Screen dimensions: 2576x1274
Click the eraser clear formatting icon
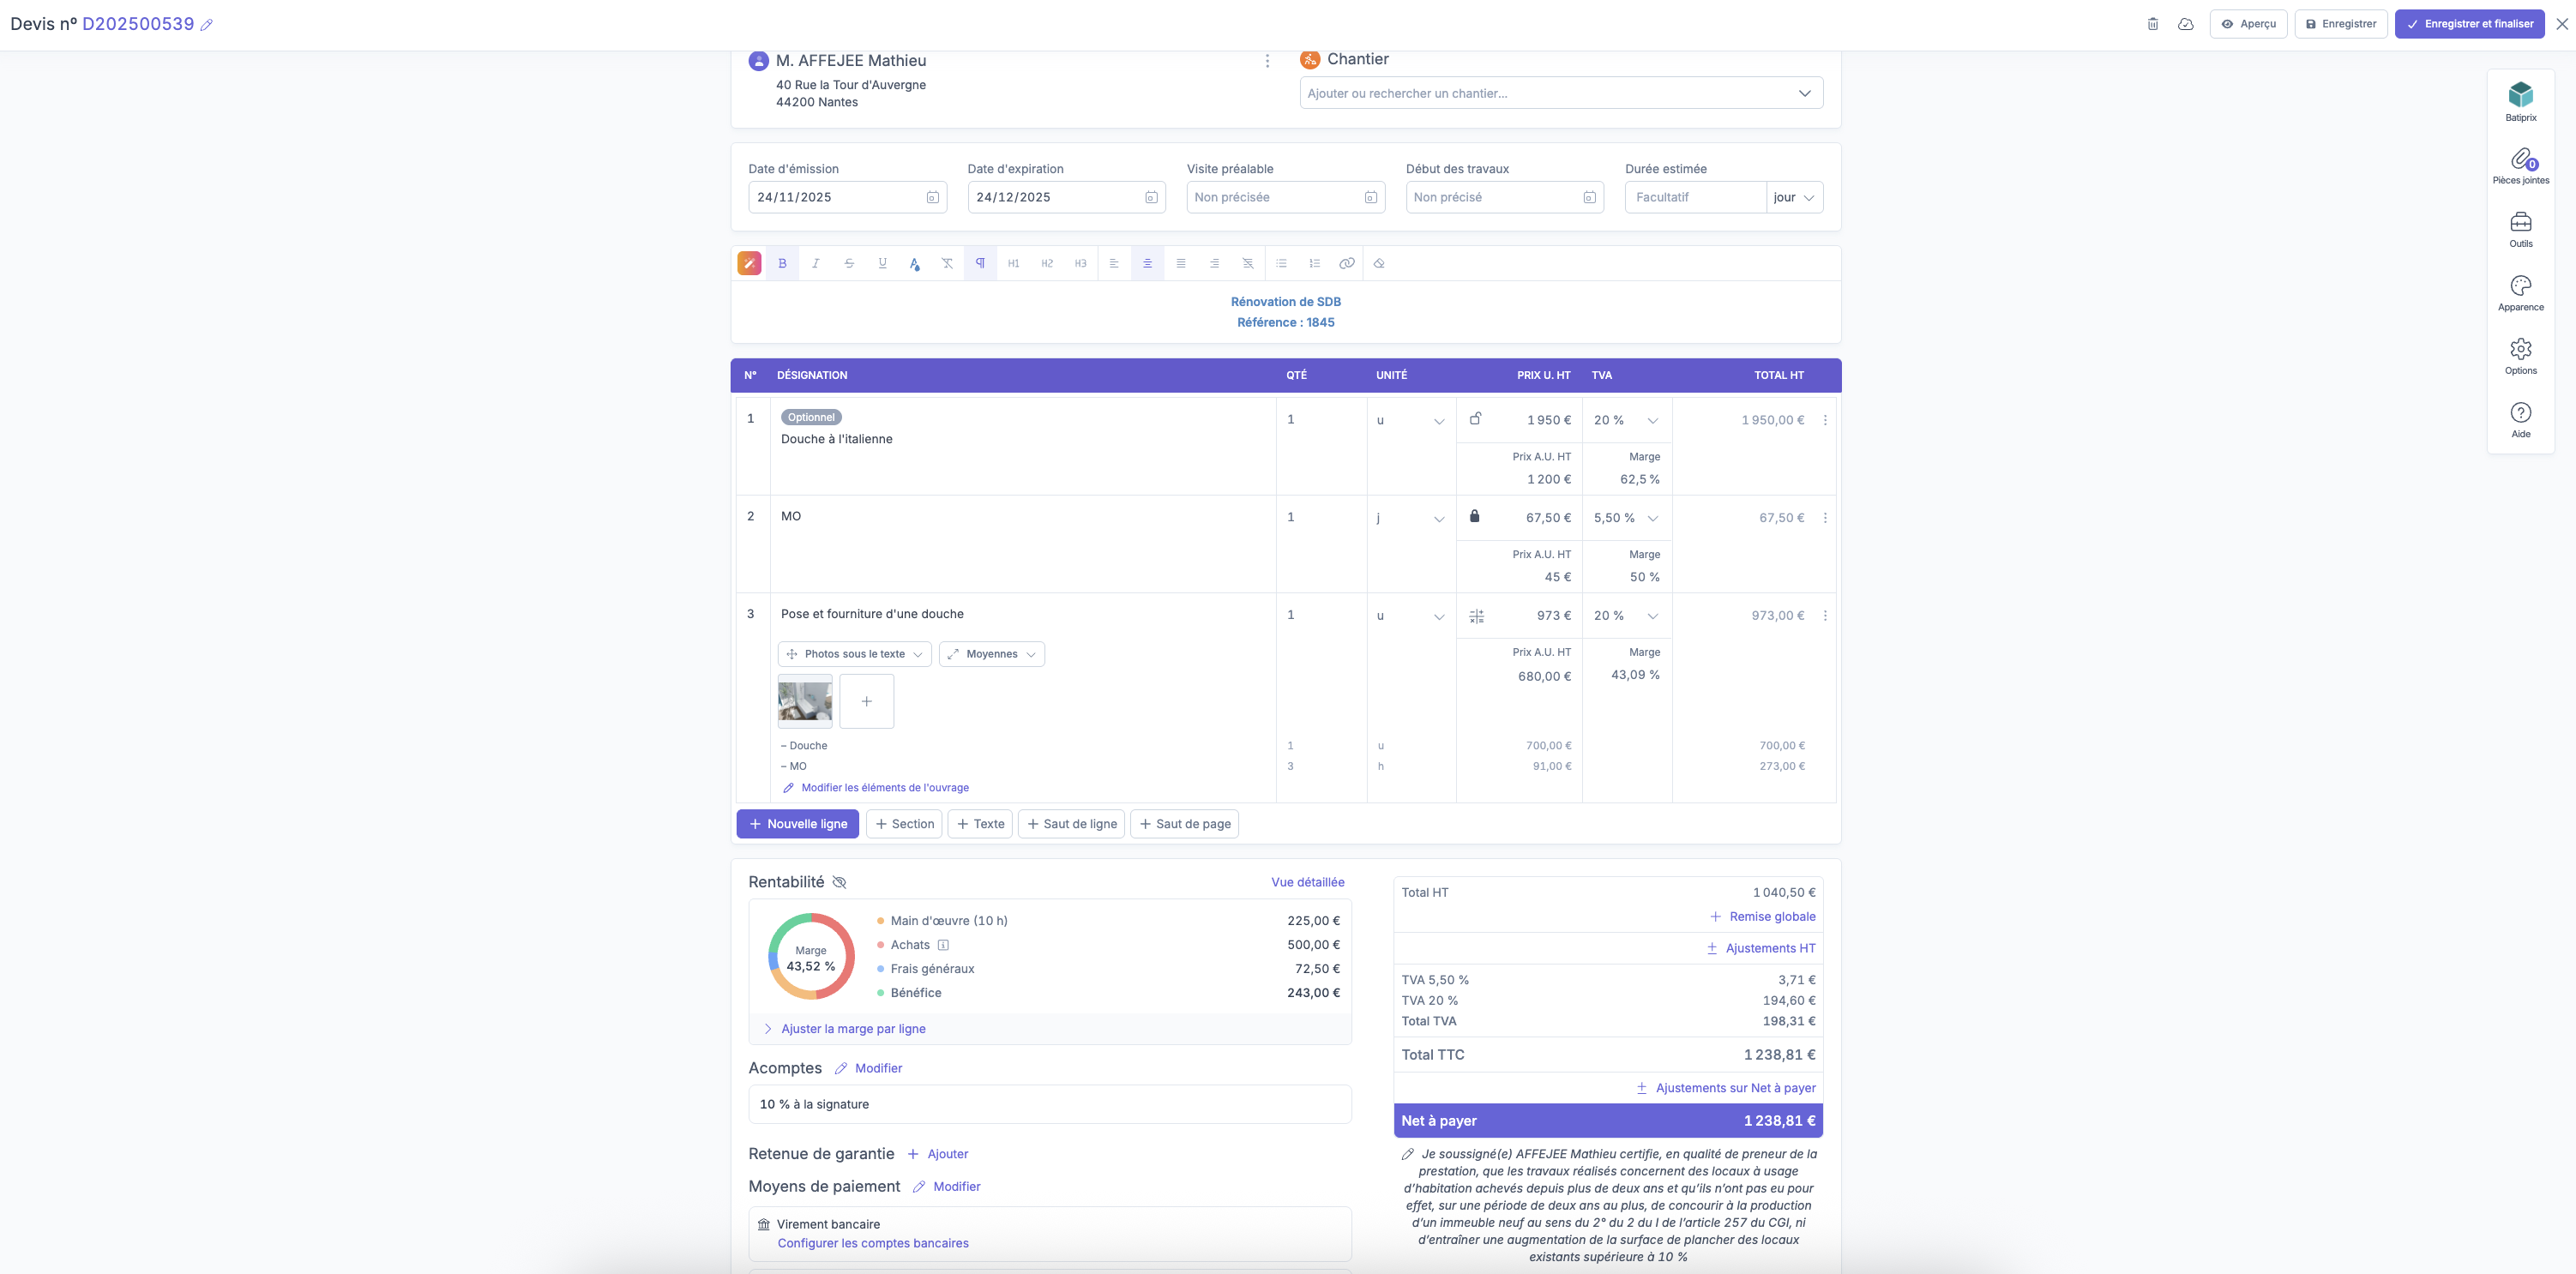point(1379,263)
